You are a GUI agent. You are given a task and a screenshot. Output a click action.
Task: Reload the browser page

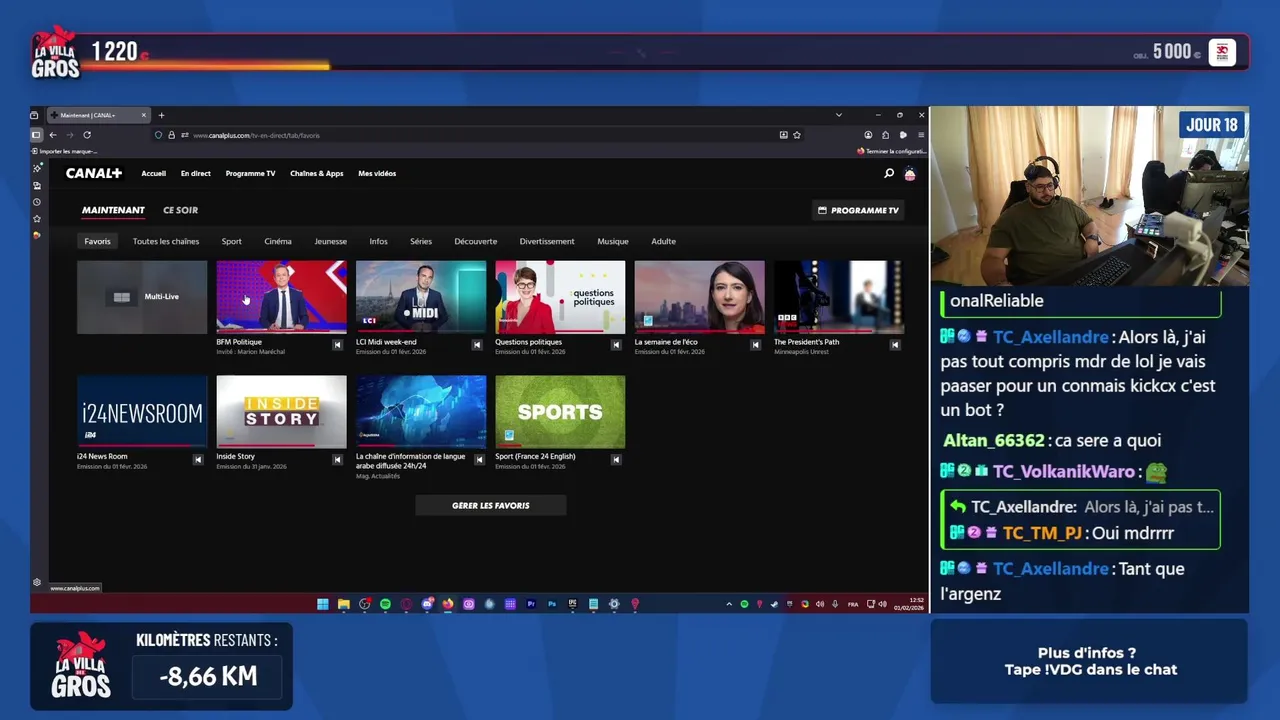tap(87, 135)
